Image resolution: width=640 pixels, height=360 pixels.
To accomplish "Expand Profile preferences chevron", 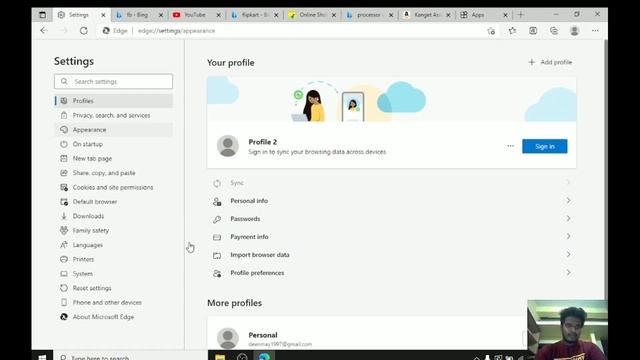I will tap(568, 272).
